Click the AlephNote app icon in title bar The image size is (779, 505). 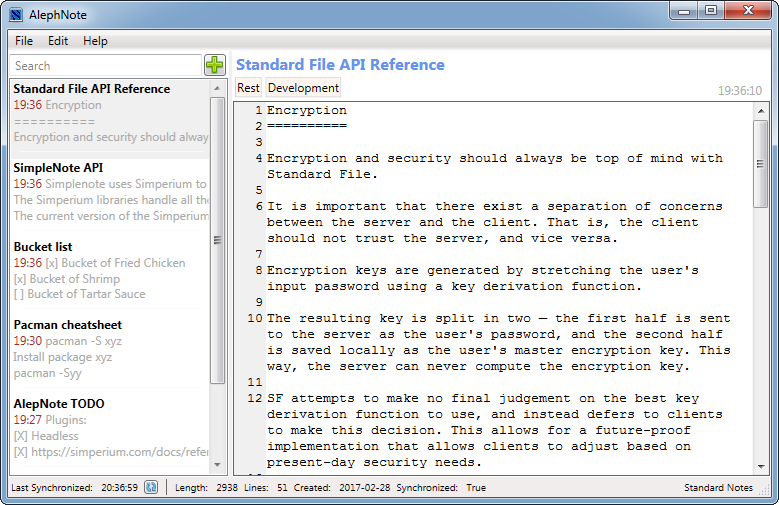(x=16, y=13)
